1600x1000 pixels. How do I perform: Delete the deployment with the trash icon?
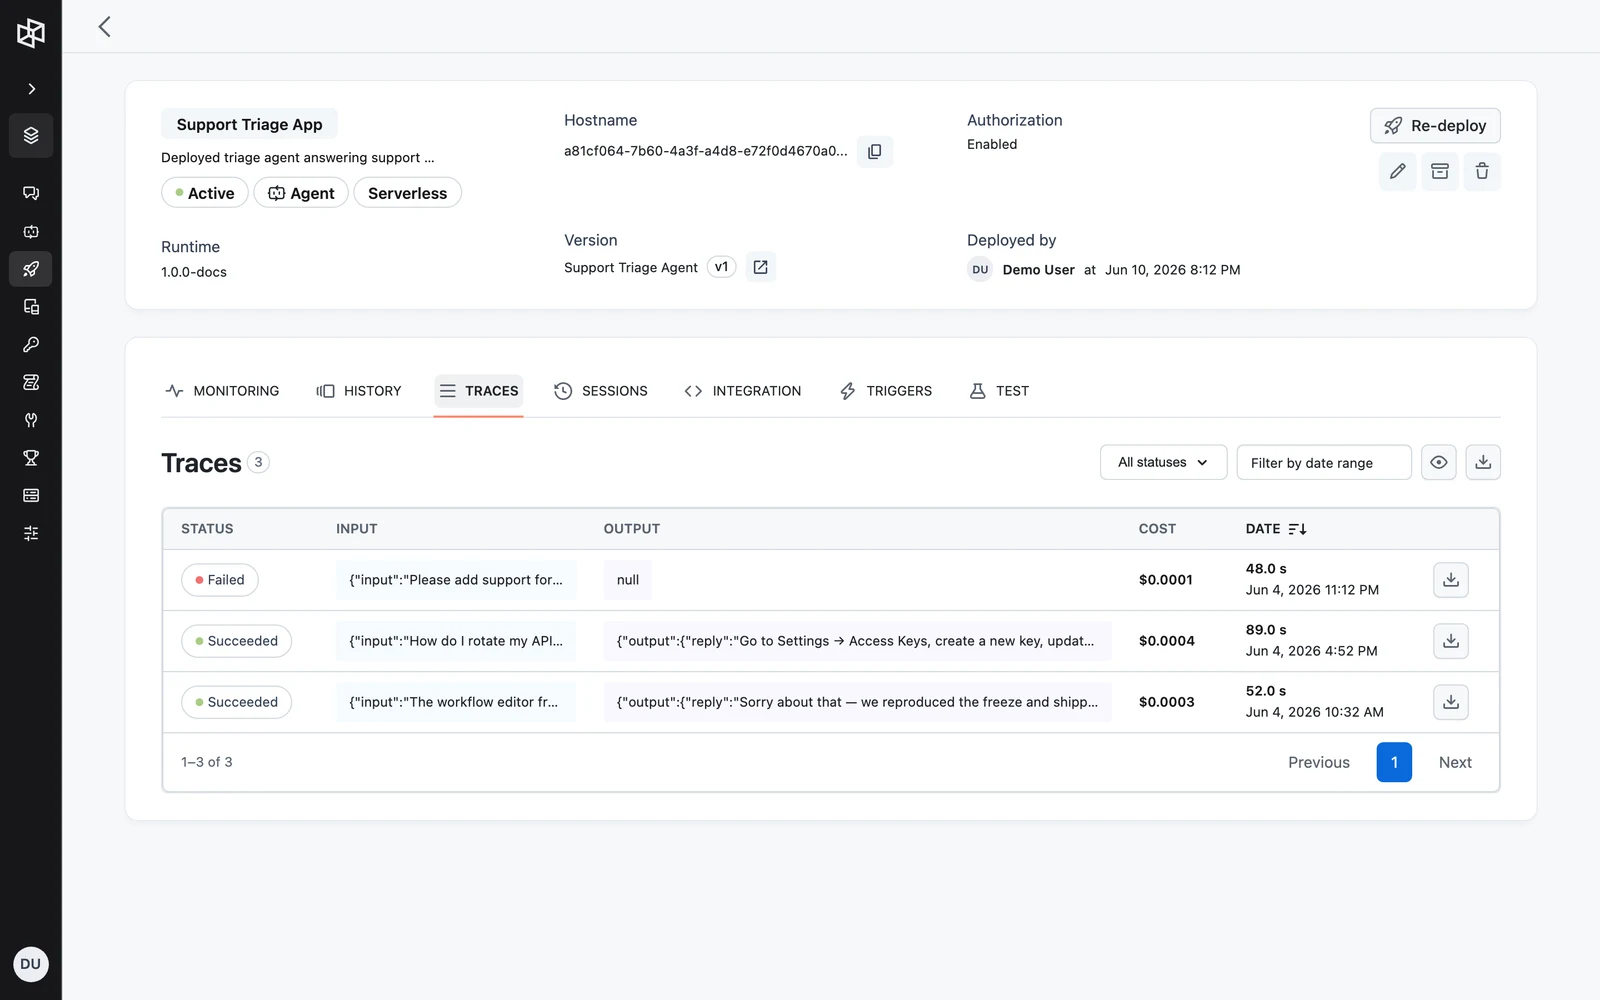(1482, 172)
